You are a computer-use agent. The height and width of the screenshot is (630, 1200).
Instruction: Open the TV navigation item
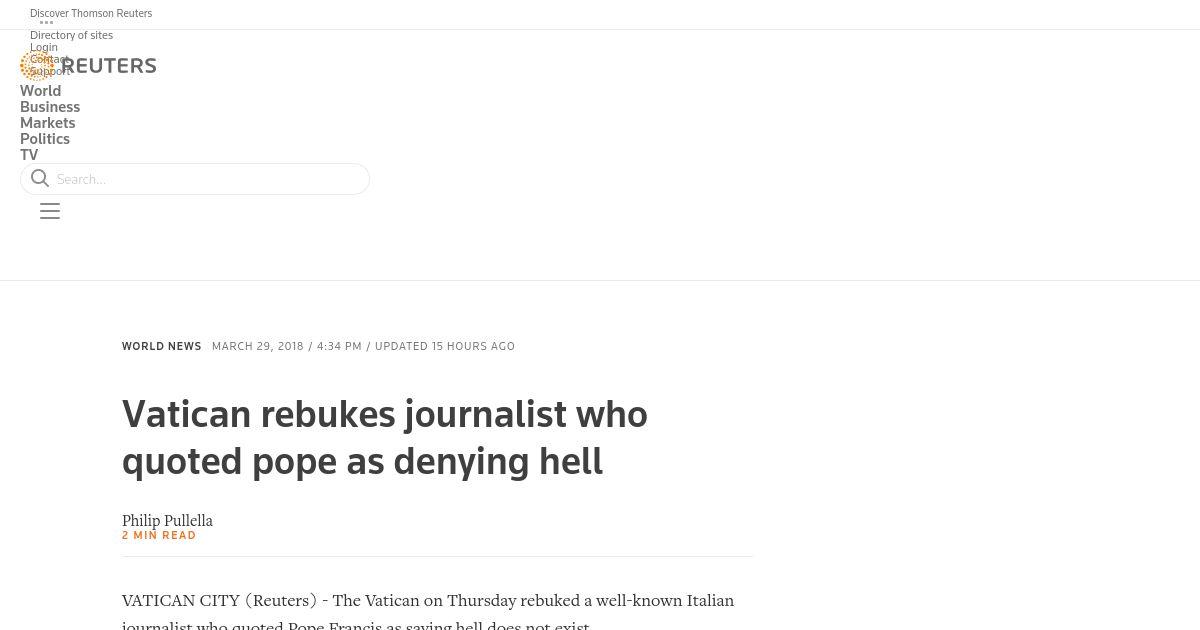coord(29,155)
